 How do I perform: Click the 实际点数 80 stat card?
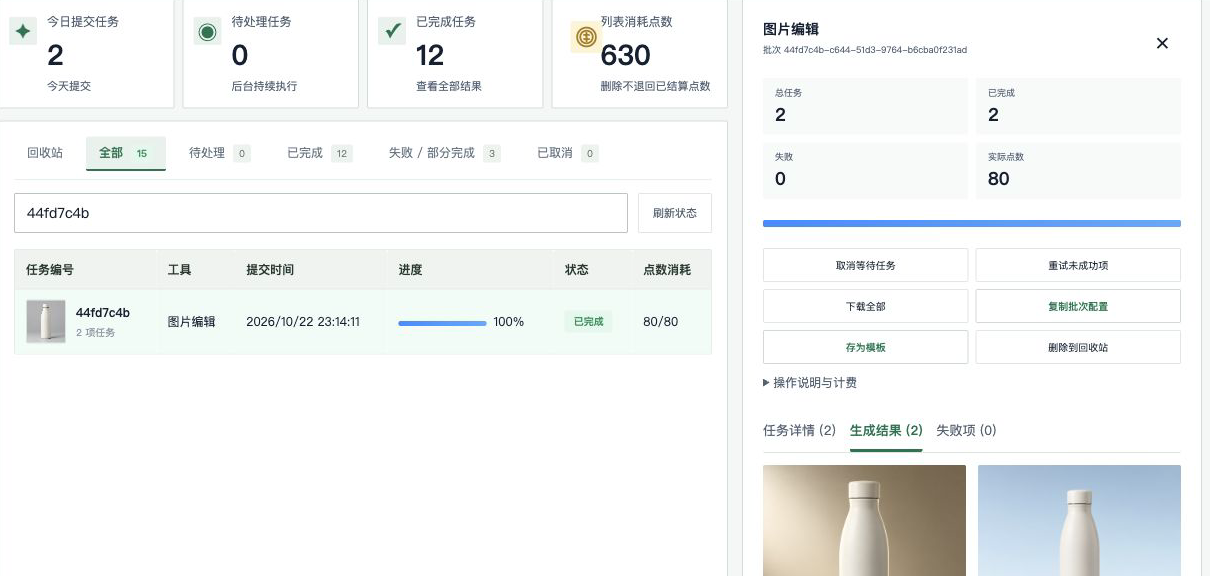coord(1078,170)
